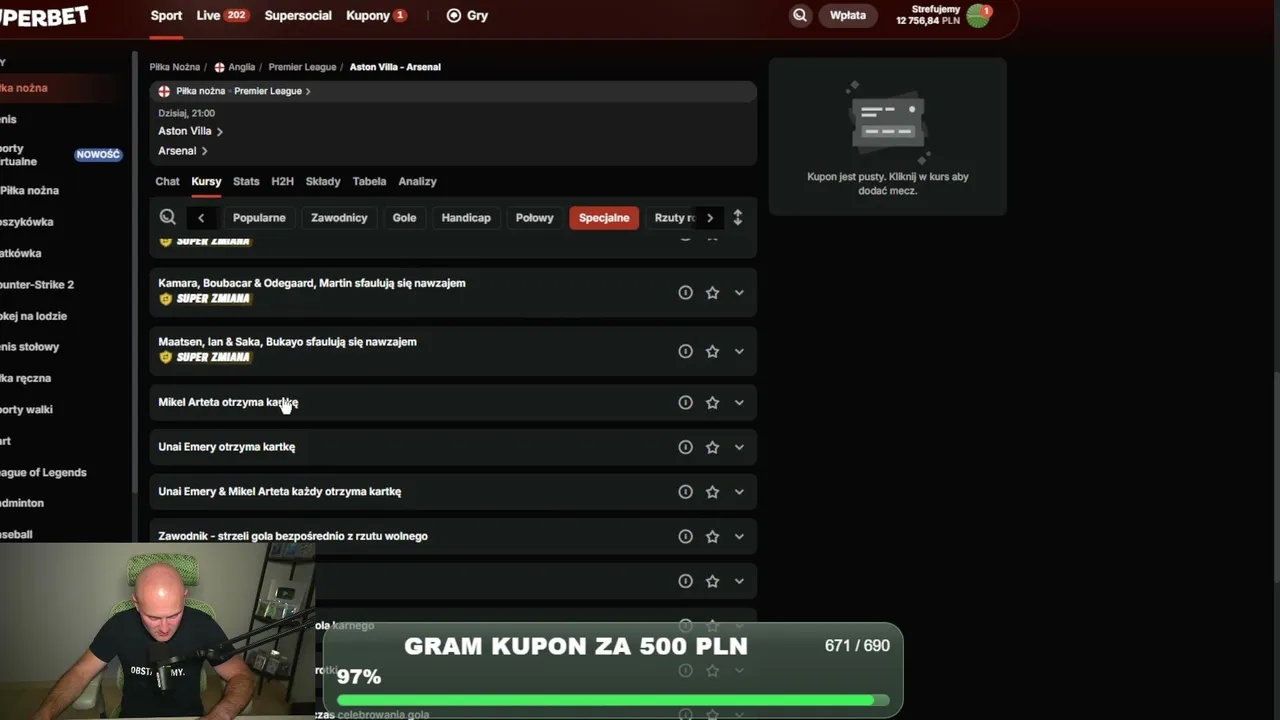
Task: Favorite the Maatsen & Saka foul market
Action: [x=712, y=351]
